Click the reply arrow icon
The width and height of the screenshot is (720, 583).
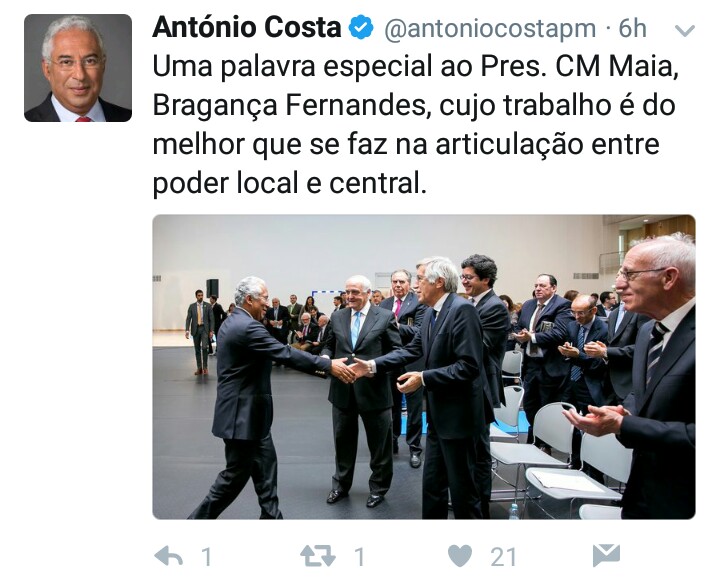(x=169, y=557)
